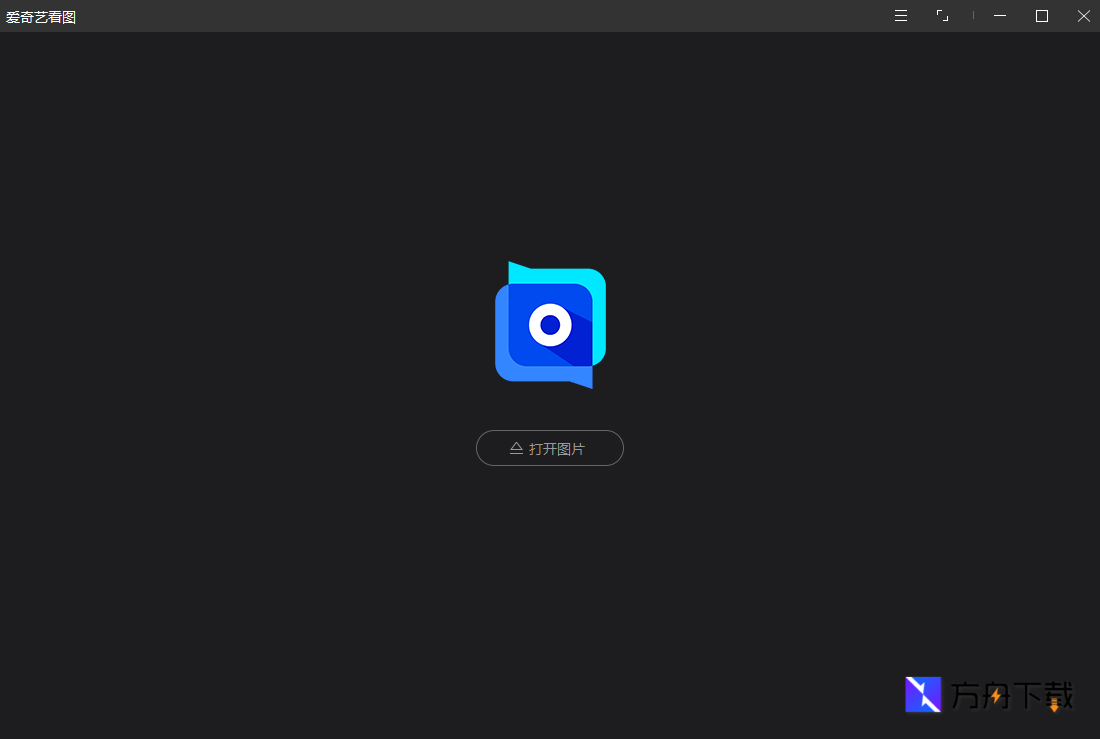The width and height of the screenshot is (1100, 739).
Task: Click the title bar separator line
Action: (973, 16)
